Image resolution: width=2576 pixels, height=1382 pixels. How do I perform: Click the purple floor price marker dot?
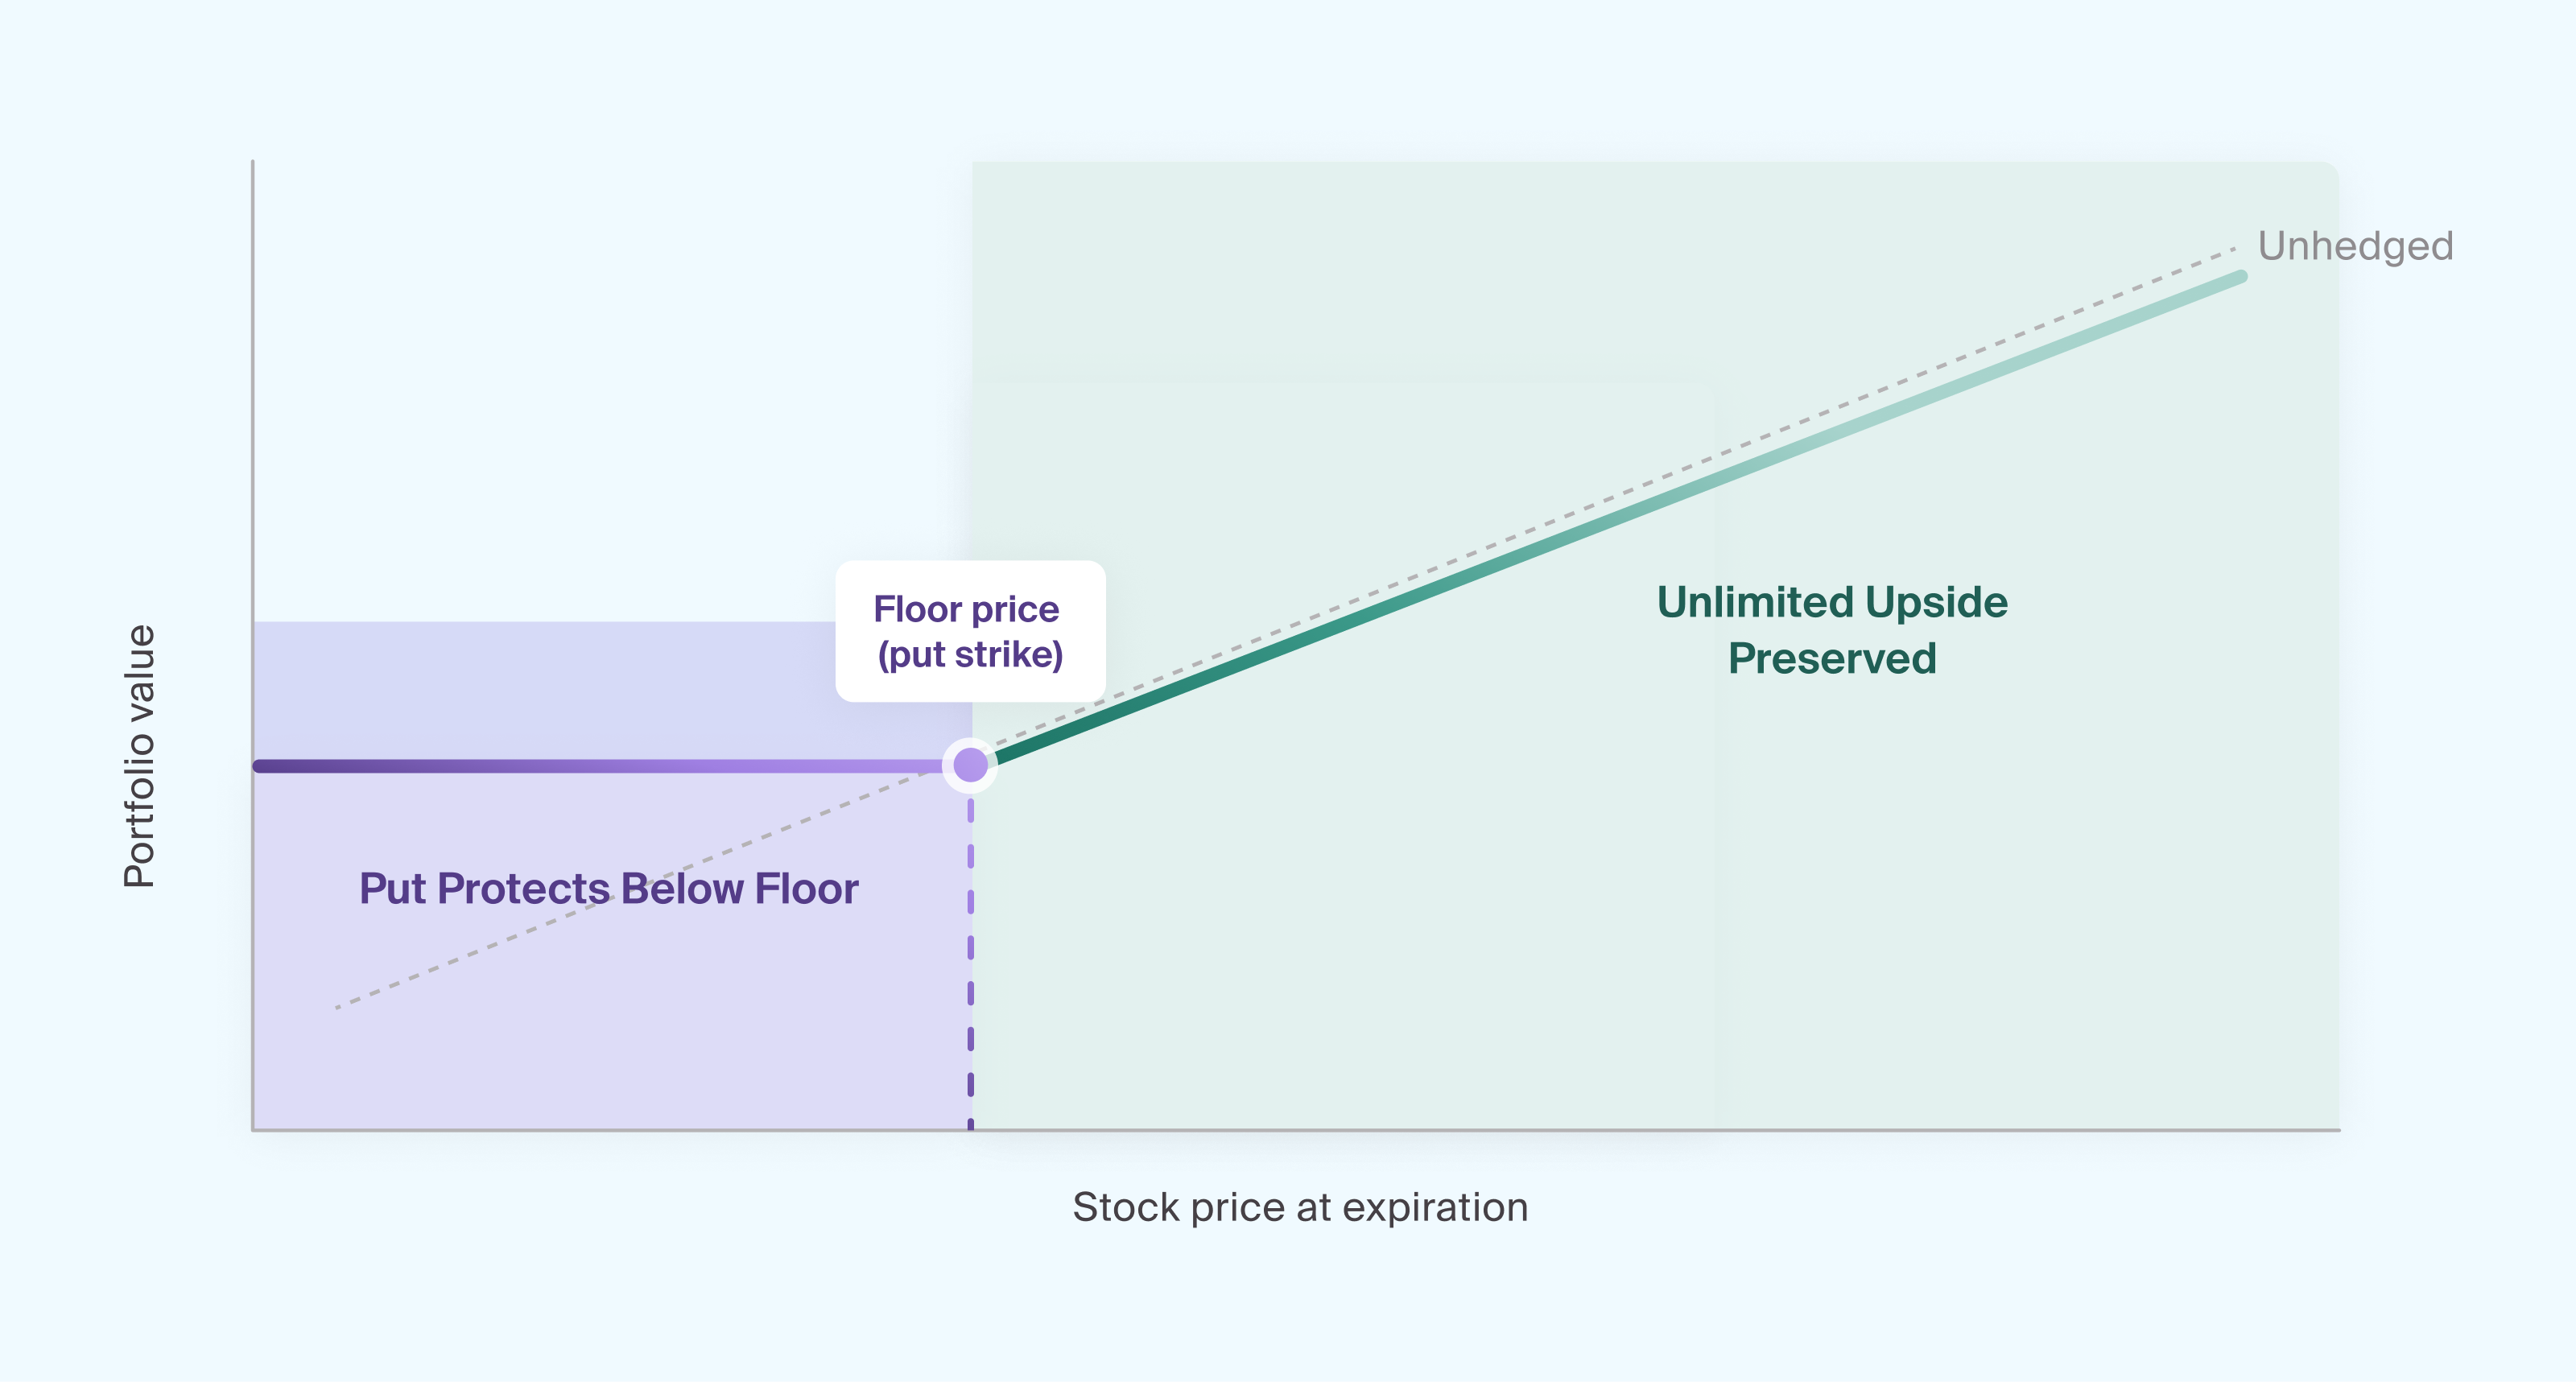[970, 765]
